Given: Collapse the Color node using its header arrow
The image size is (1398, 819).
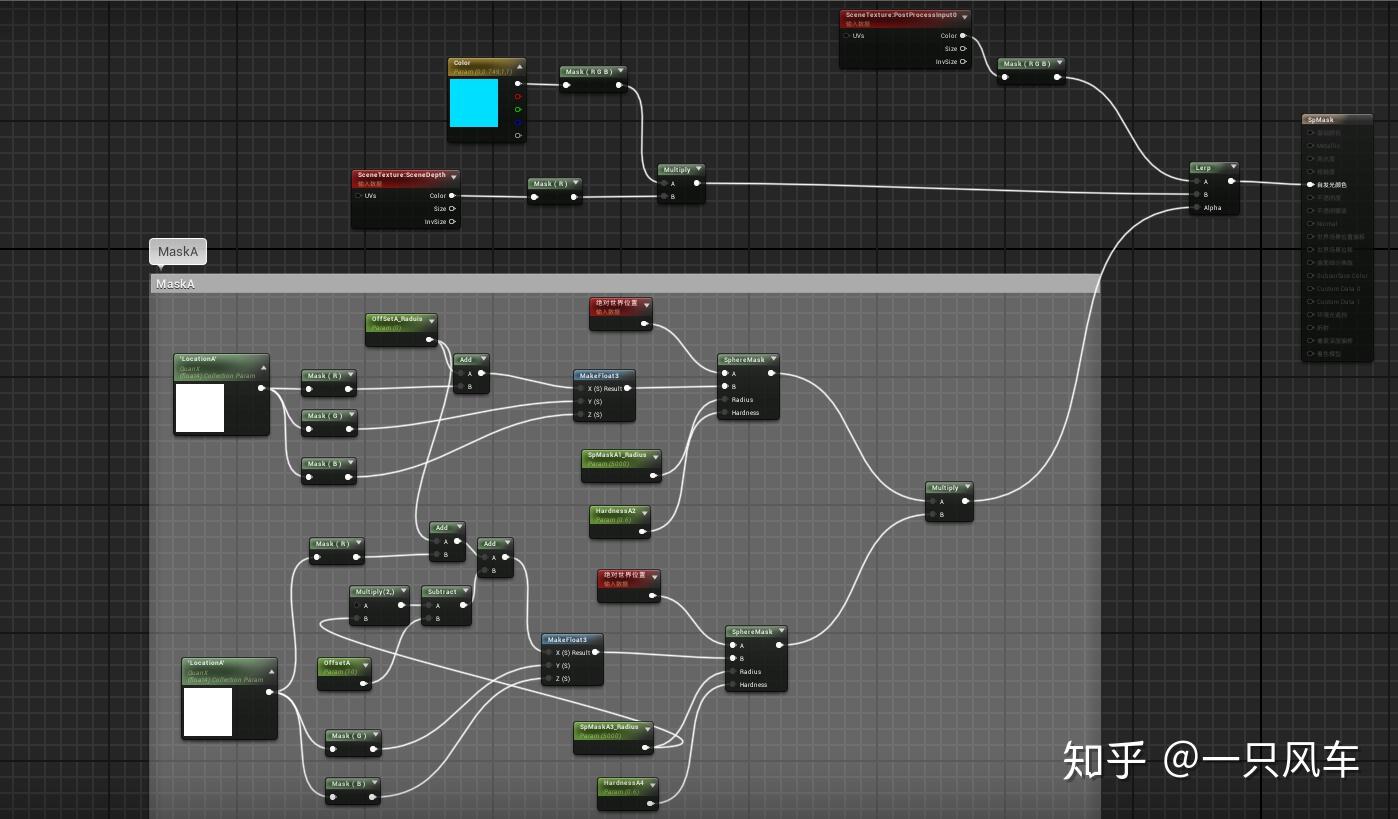Looking at the screenshot, I should coord(519,66).
